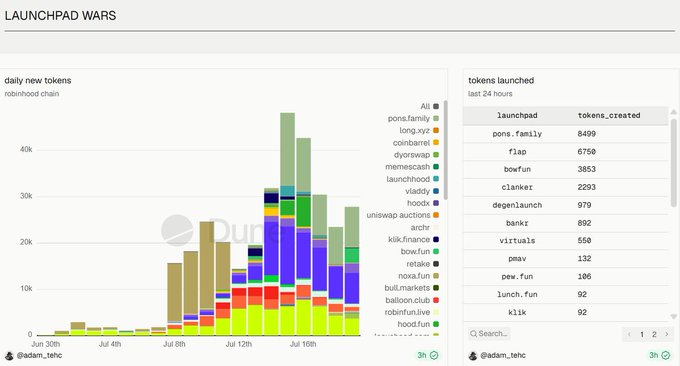Image resolution: width=680 pixels, height=366 pixels.
Task: Select the clanker table row
Action: pyautogui.click(x=566, y=187)
